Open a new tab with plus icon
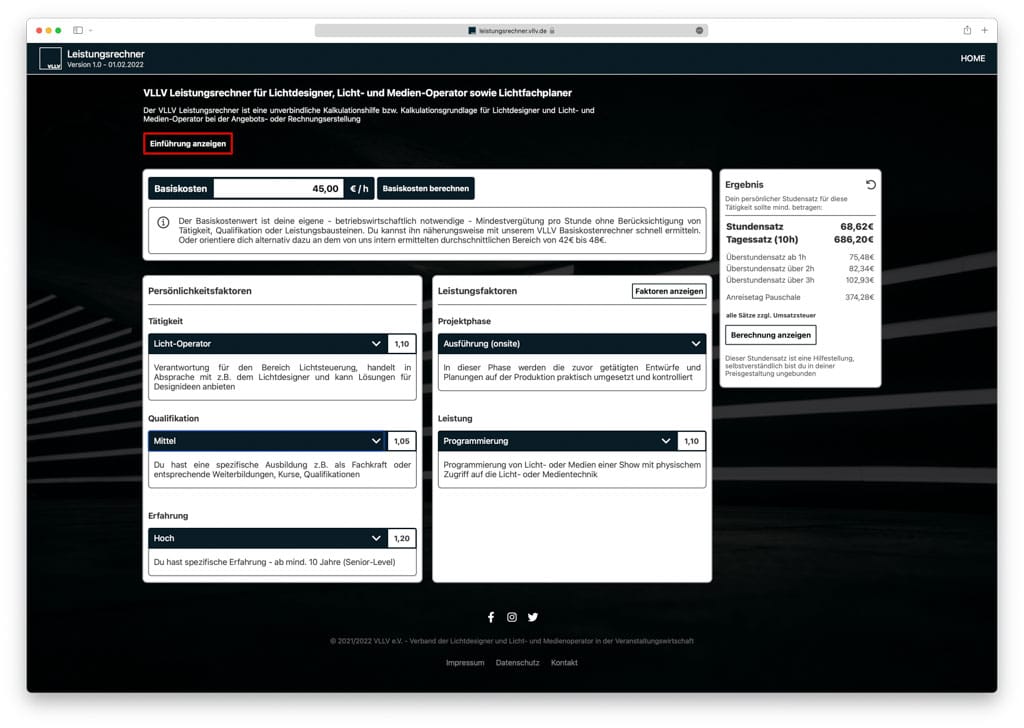 pos(985,31)
